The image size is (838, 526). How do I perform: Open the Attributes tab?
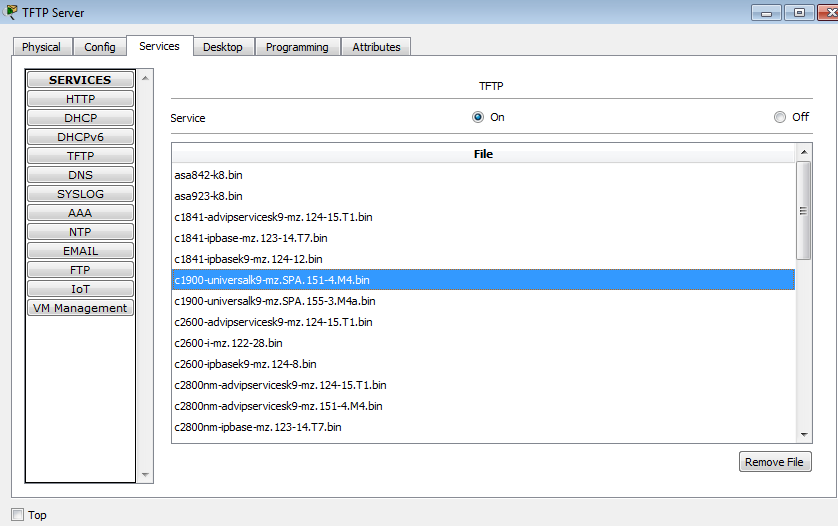click(376, 47)
